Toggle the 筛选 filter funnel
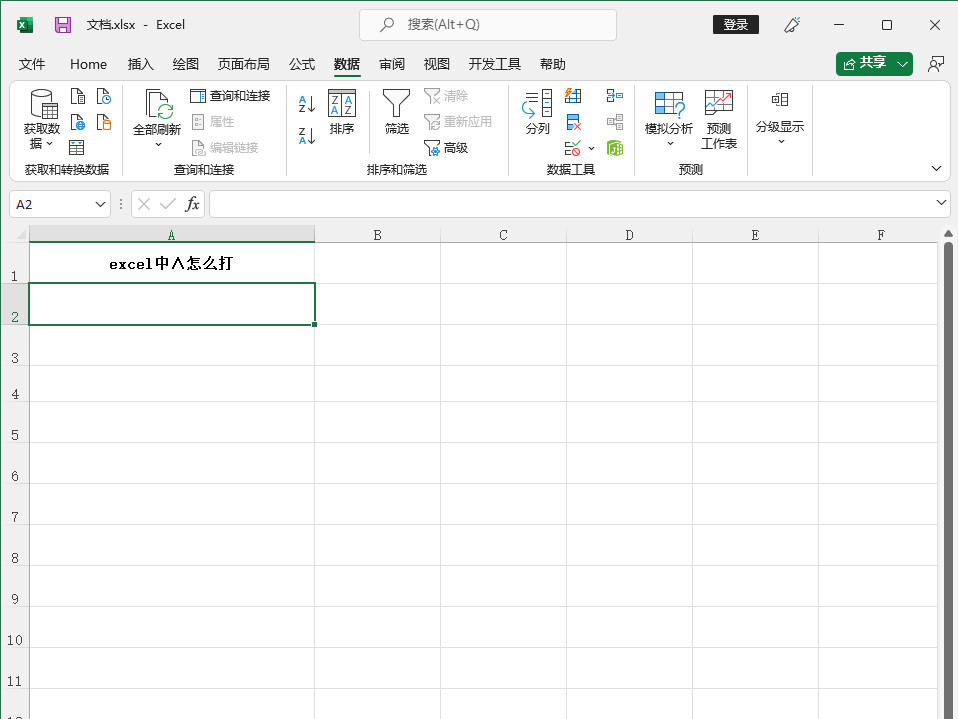 pos(397,112)
